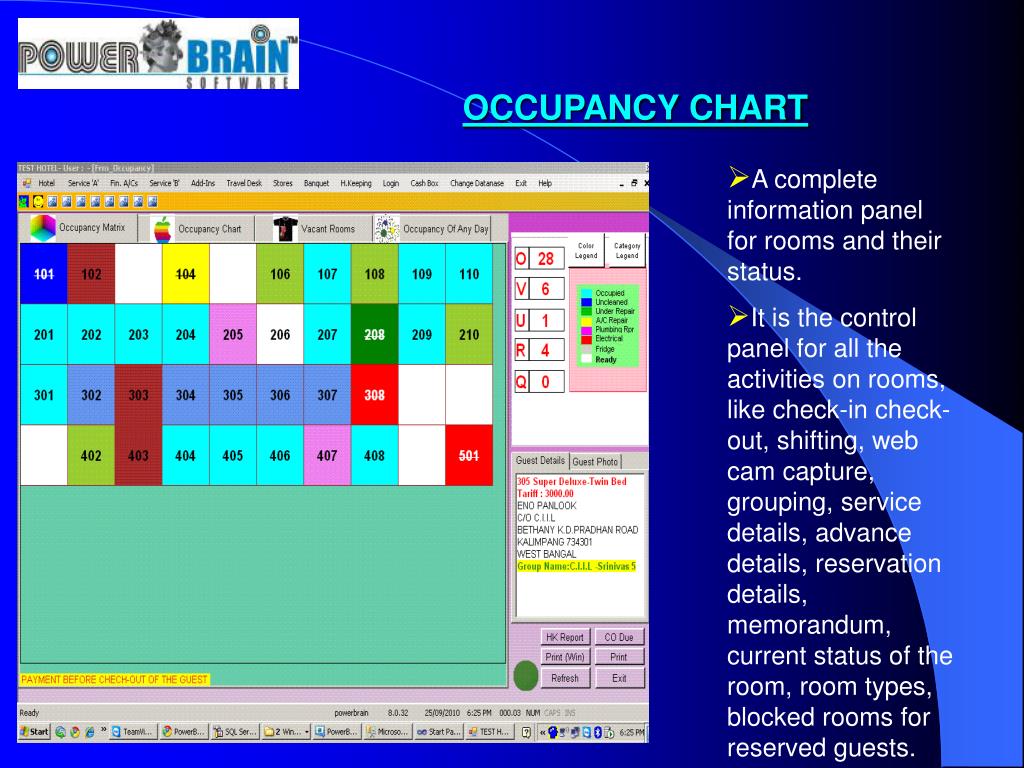The image size is (1024, 768).
Task: Click the Windows Start button
Action: pos(35,732)
